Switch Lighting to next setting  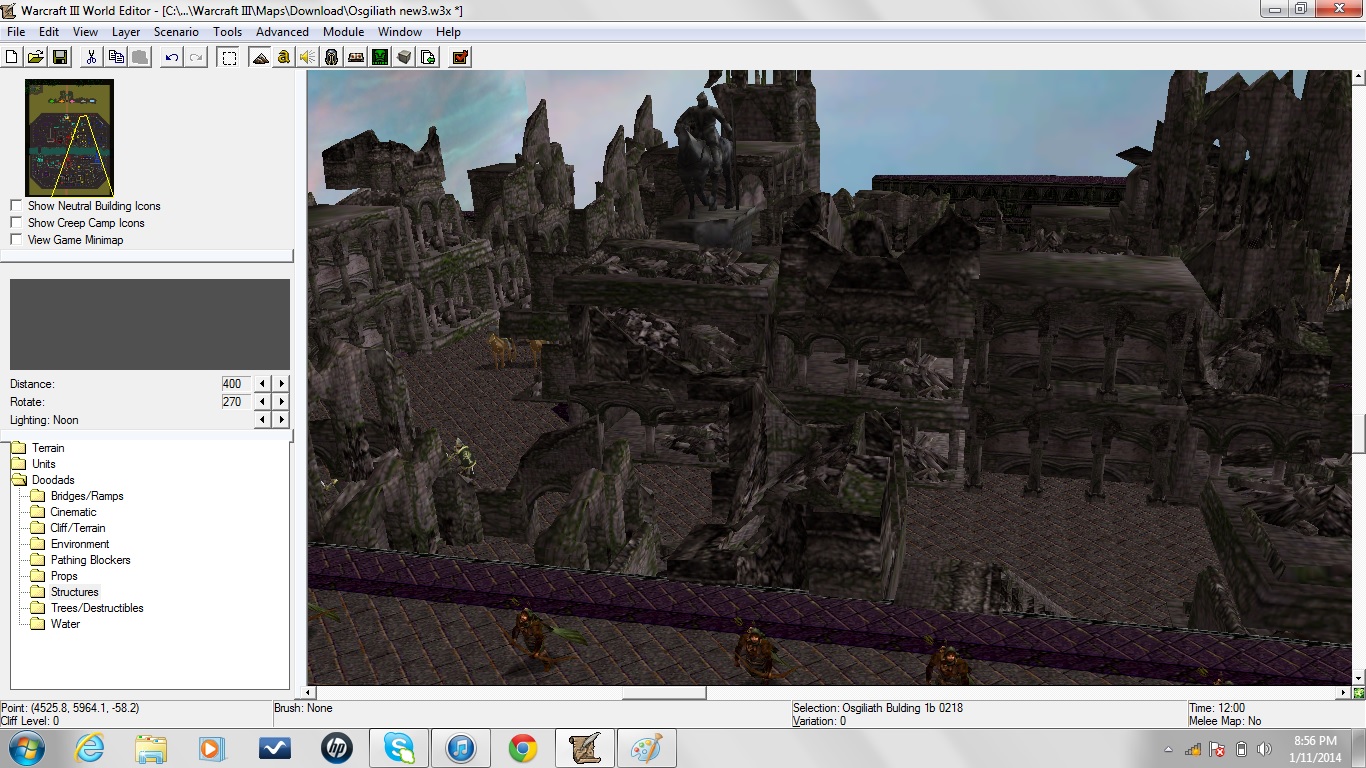click(282, 420)
